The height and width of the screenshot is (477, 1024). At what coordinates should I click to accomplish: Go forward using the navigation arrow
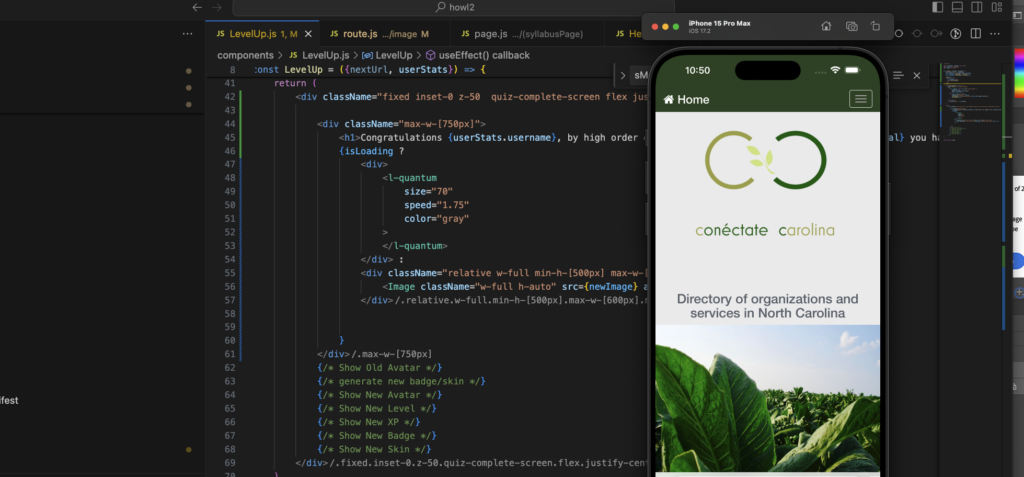(x=217, y=7)
